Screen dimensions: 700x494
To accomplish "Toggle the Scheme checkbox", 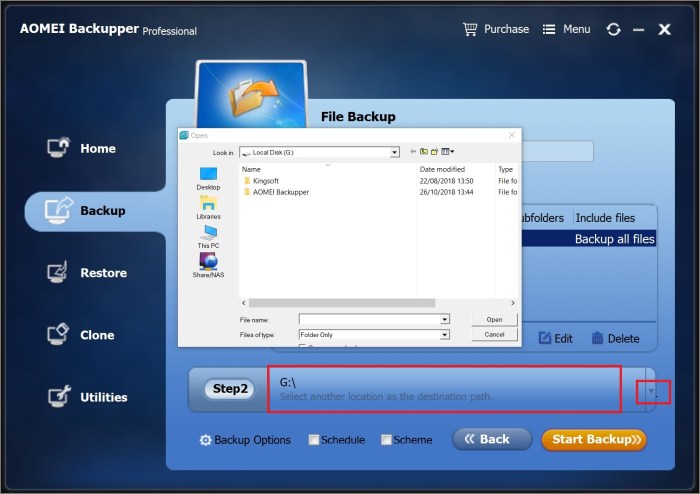I will 386,440.
